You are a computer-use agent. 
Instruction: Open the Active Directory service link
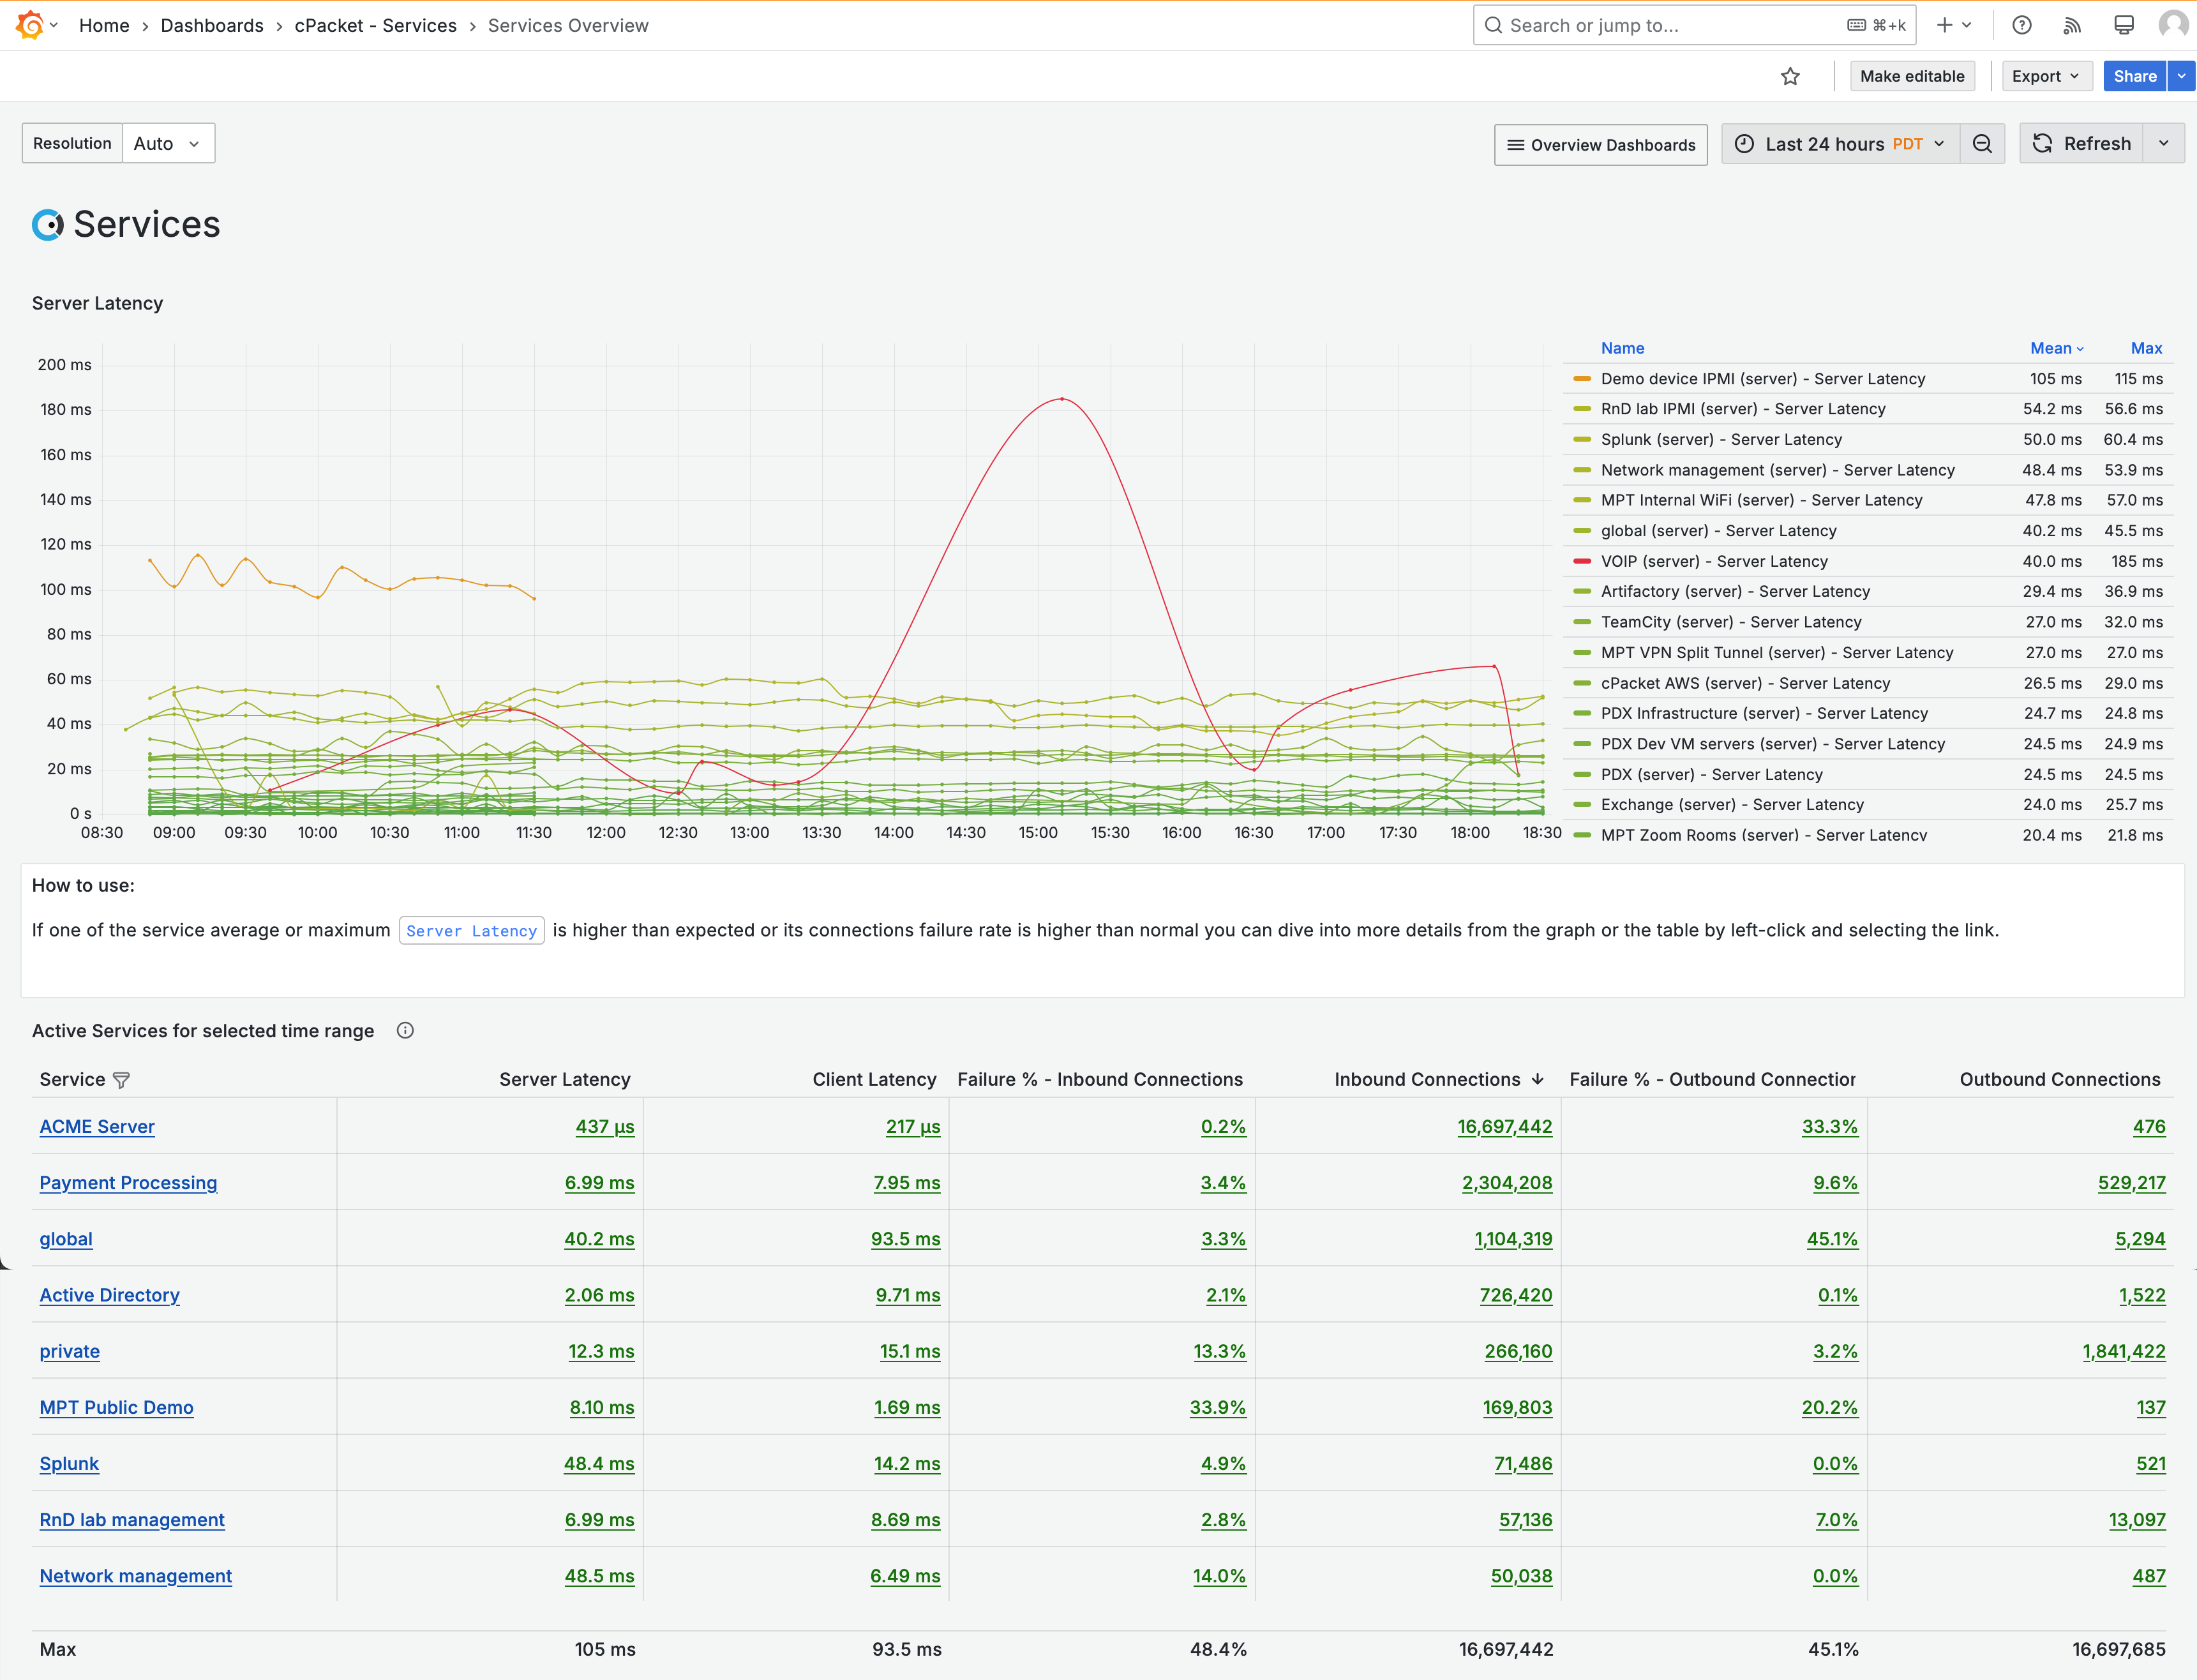point(109,1295)
